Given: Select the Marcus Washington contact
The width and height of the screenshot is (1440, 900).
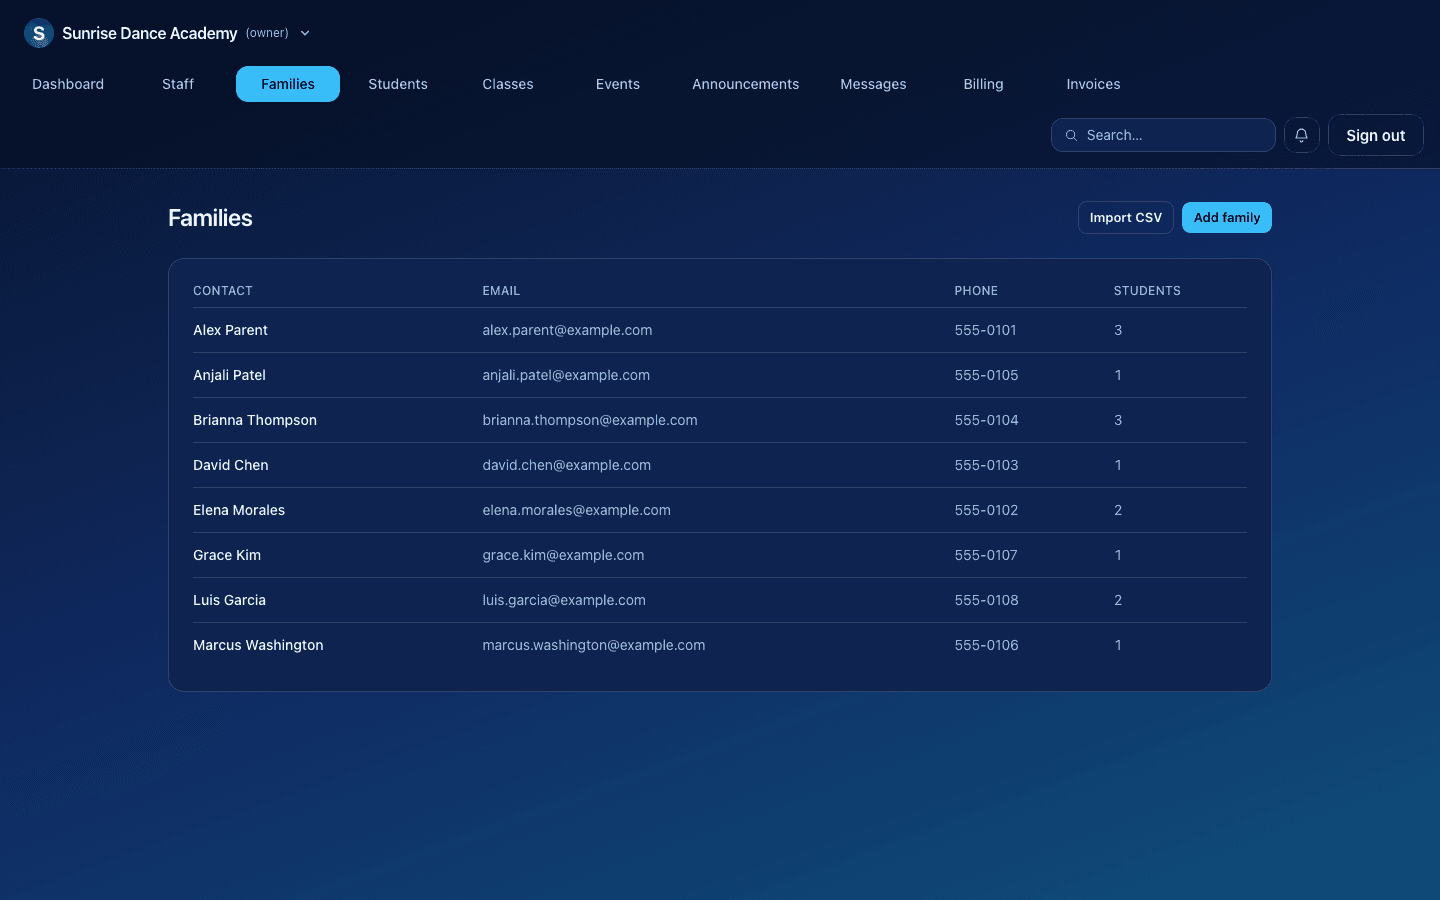Looking at the screenshot, I should [x=258, y=645].
